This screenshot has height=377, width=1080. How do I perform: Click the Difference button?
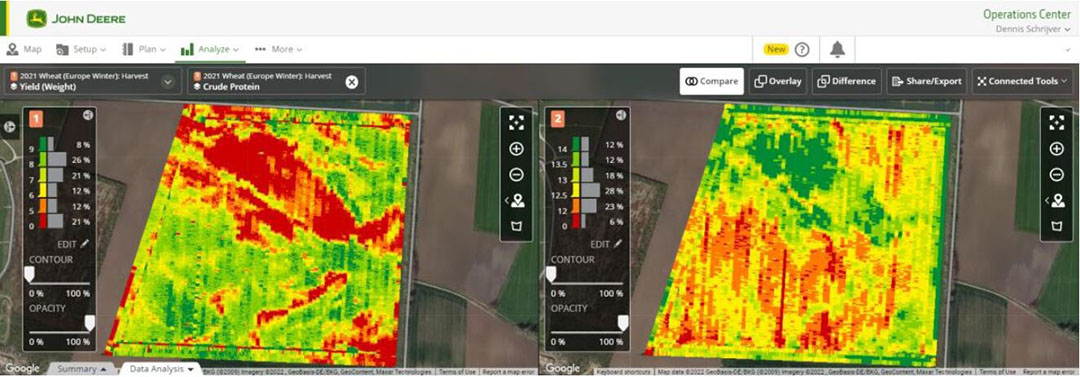847,81
